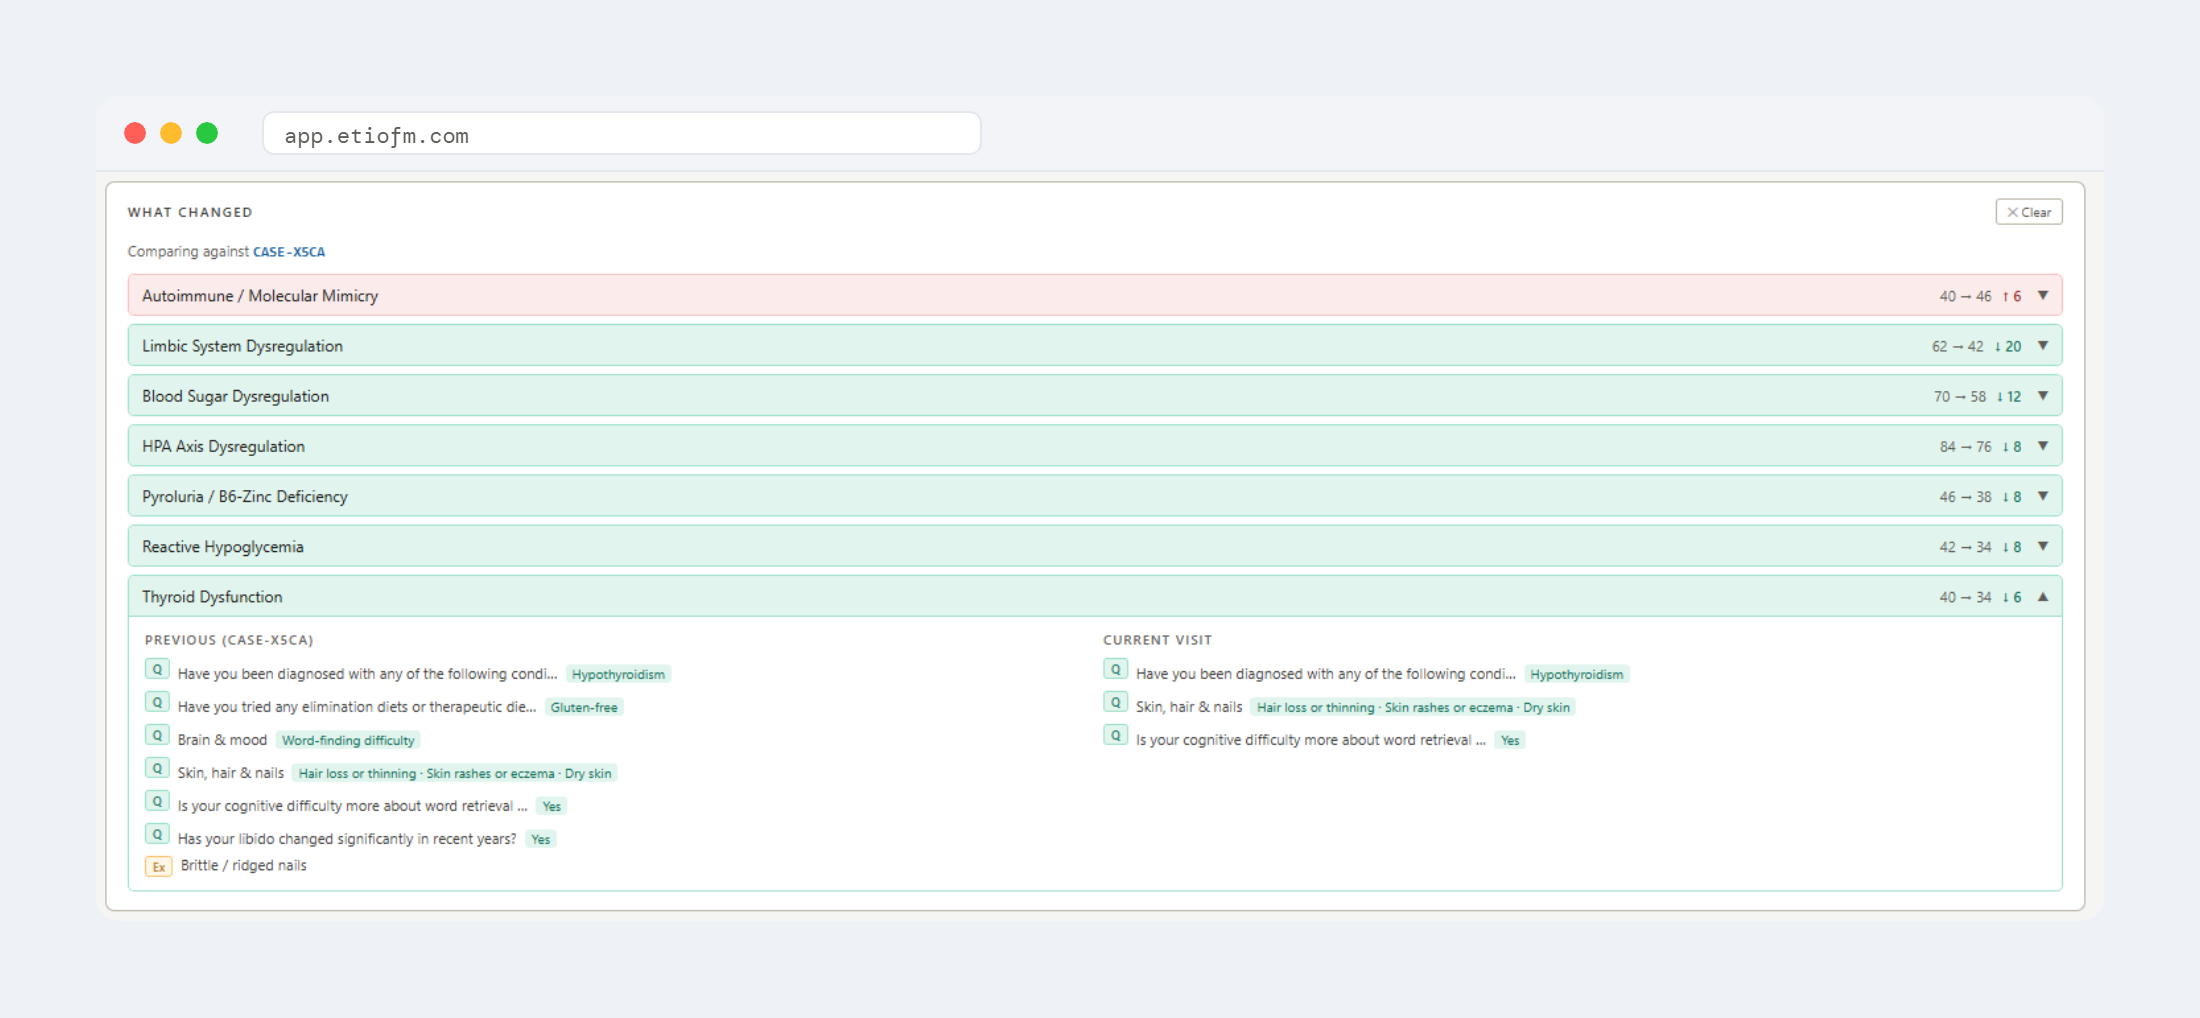Click Q icon beside Brain & mood
The image size is (2200, 1018).
(x=157, y=736)
